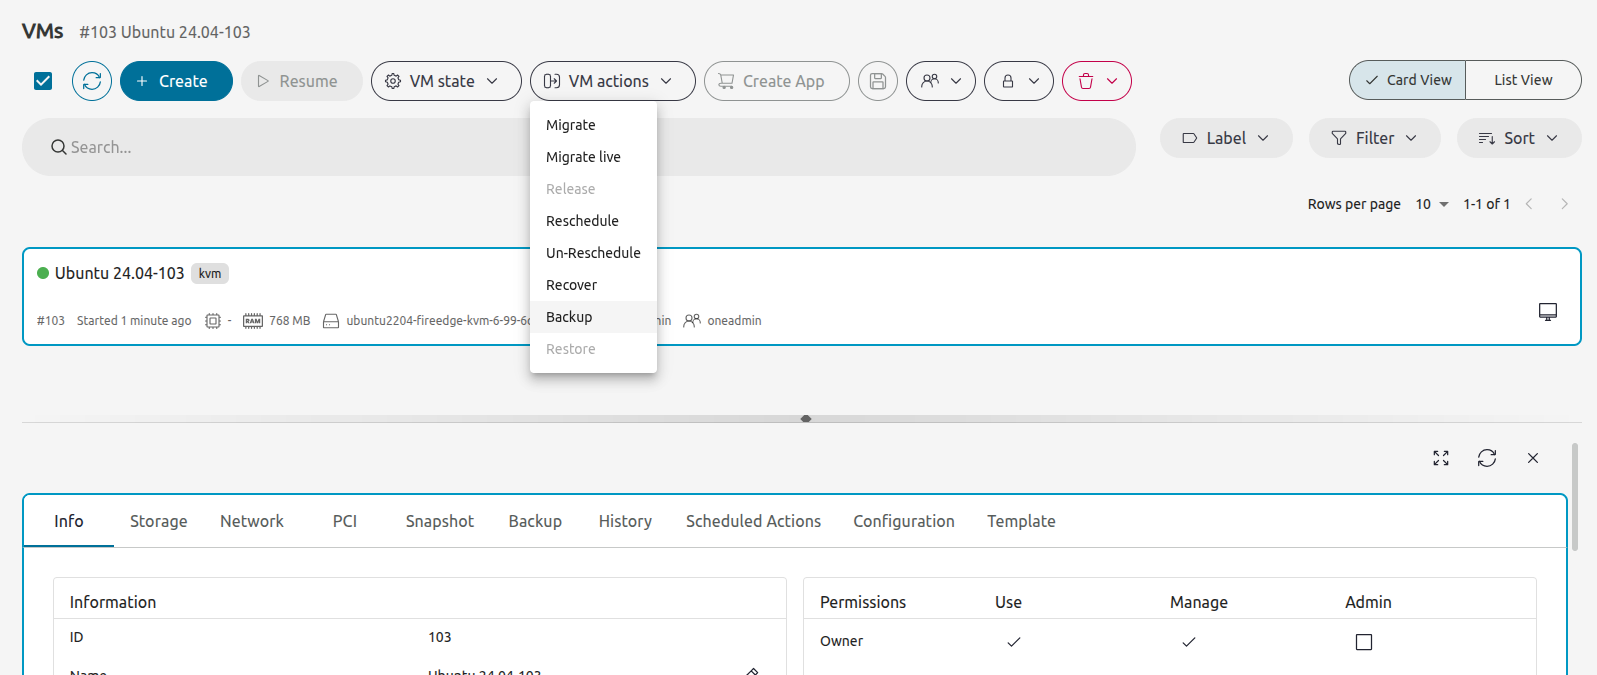Go to the previous page arrow
Screen dimensions: 1597x675
click(1529, 204)
